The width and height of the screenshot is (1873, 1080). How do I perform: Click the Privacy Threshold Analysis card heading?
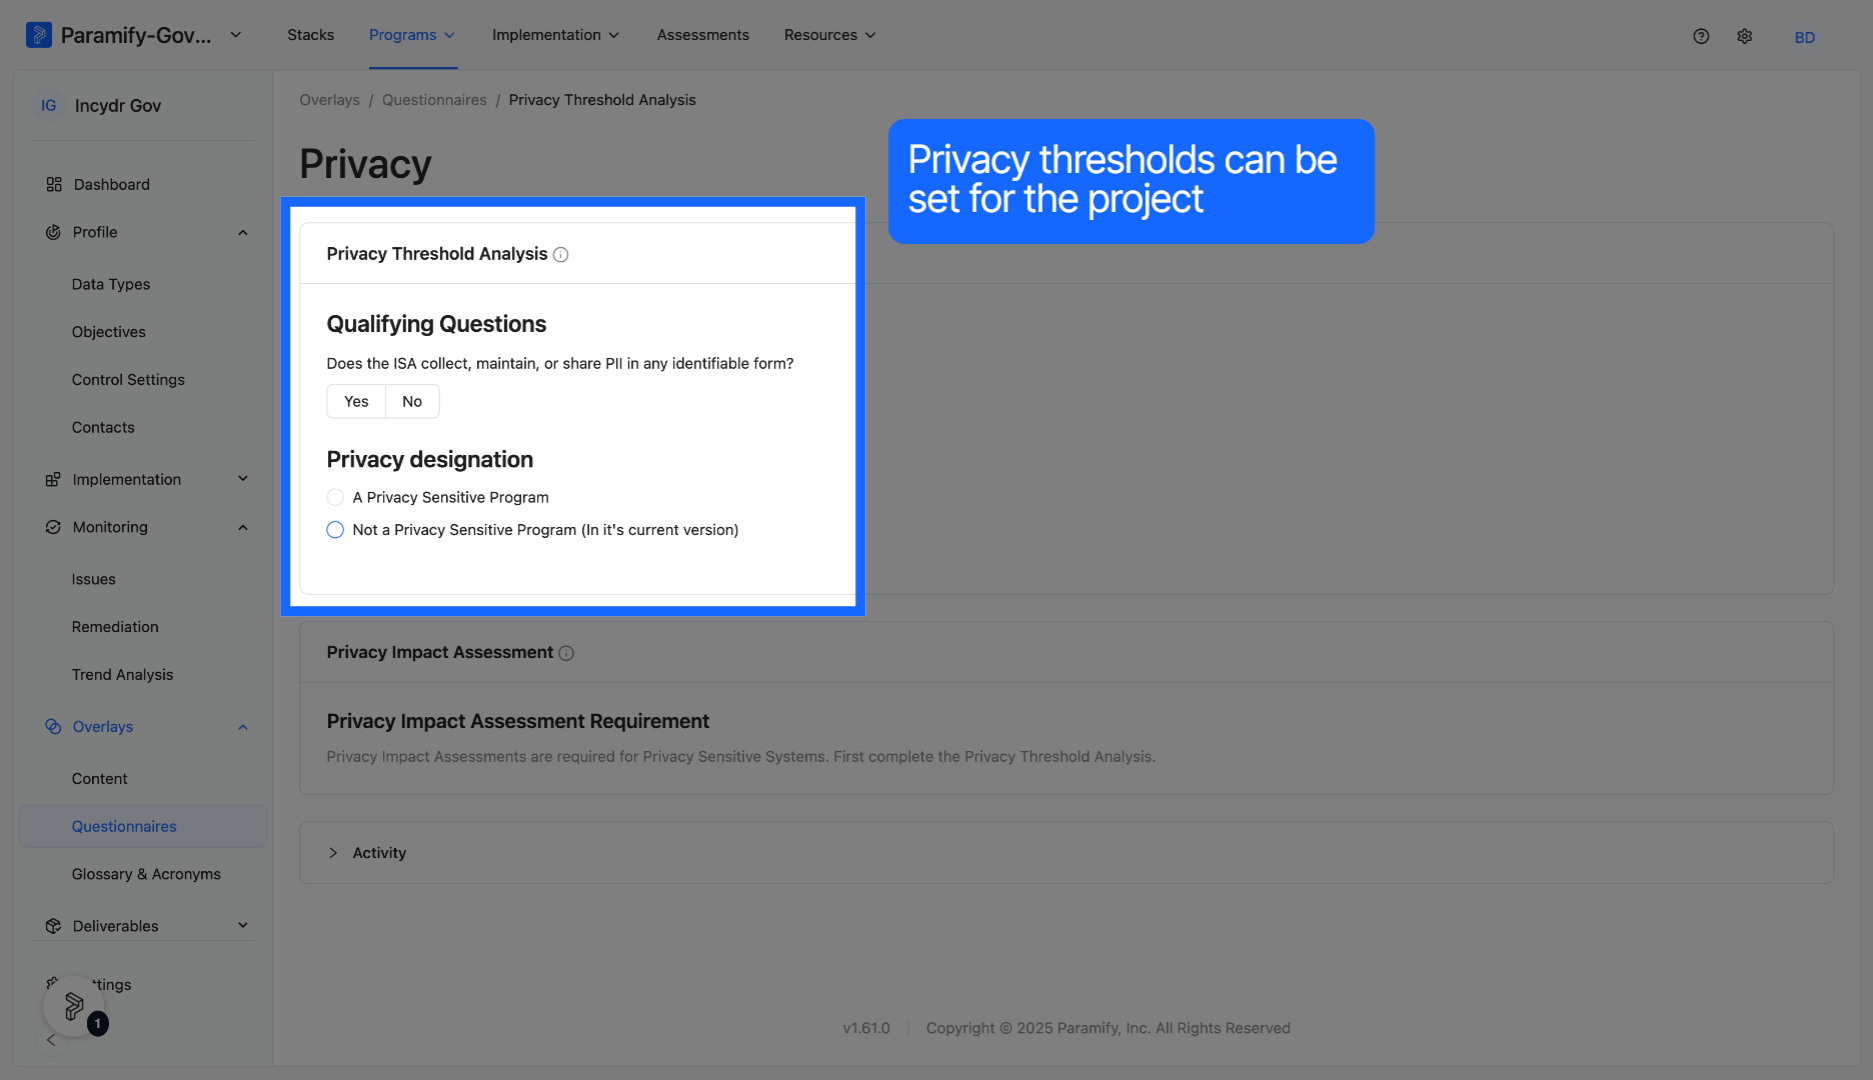[437, 254]
